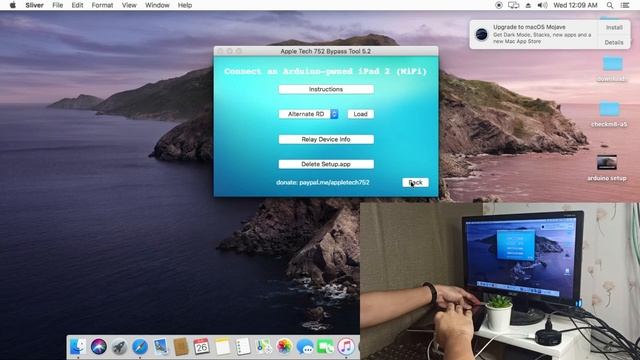Click Bypass Tool window title bar

click(326, 51)
